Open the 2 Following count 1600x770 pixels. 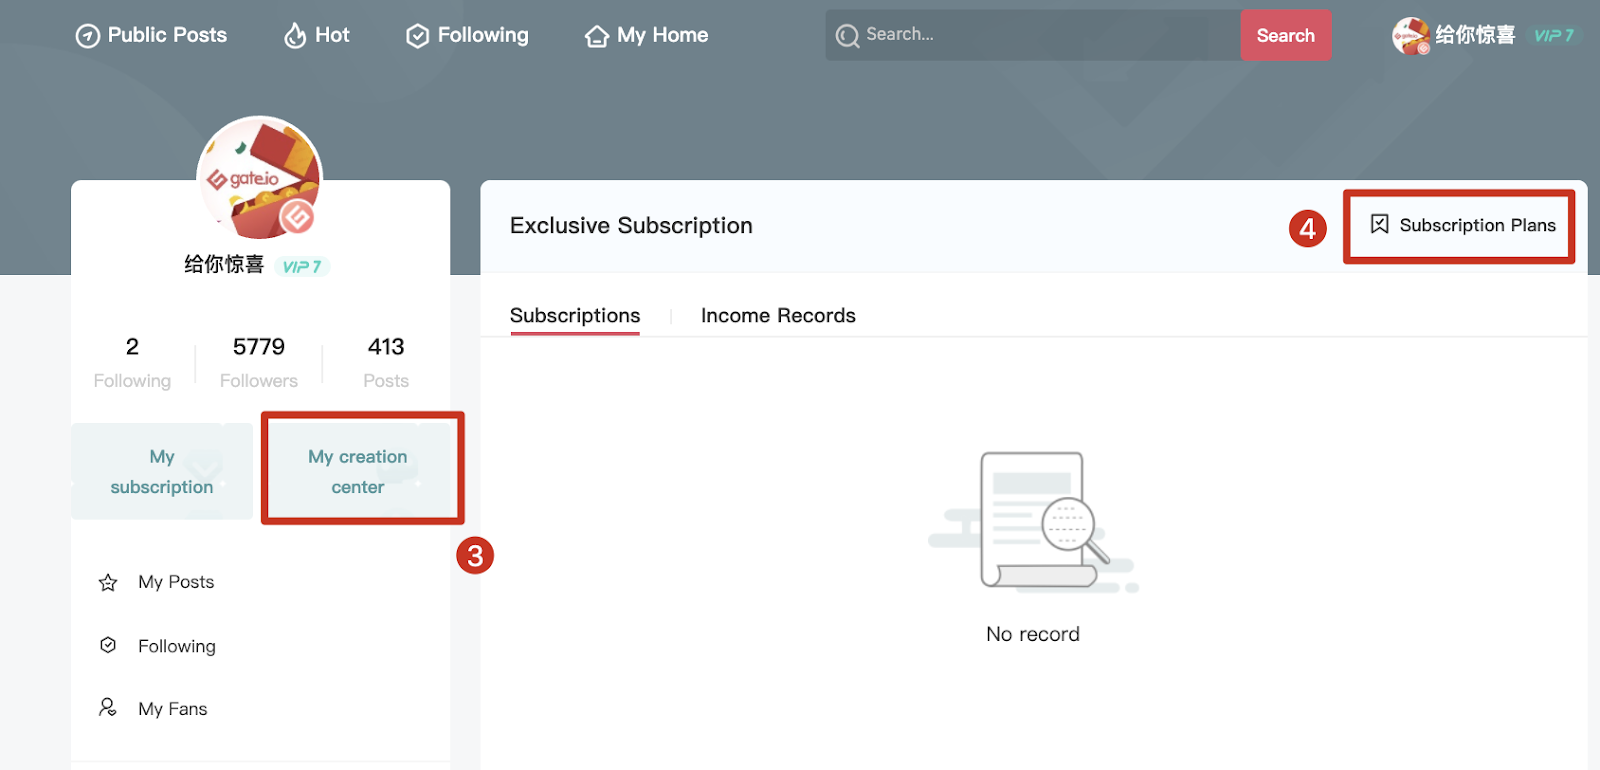click(x=132, y=361)
